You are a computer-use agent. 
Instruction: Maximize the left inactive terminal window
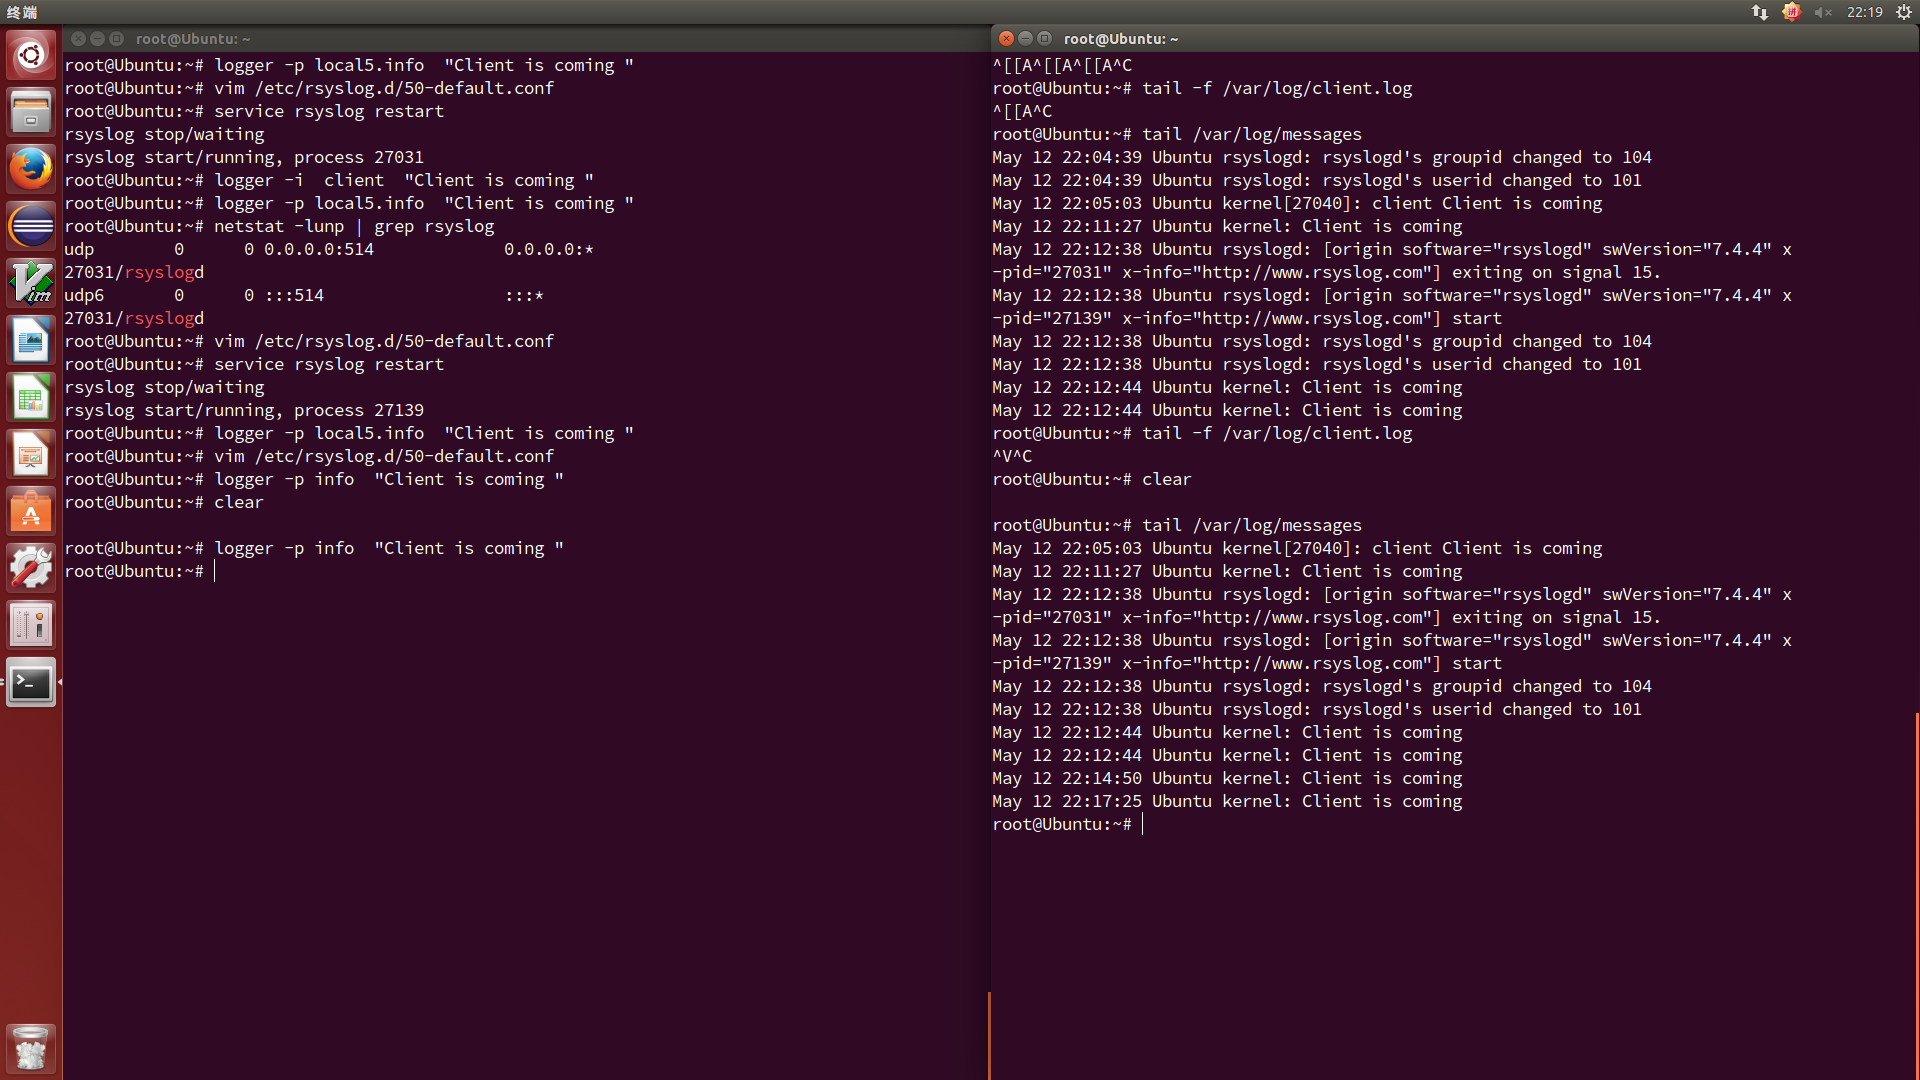[116, 38]
